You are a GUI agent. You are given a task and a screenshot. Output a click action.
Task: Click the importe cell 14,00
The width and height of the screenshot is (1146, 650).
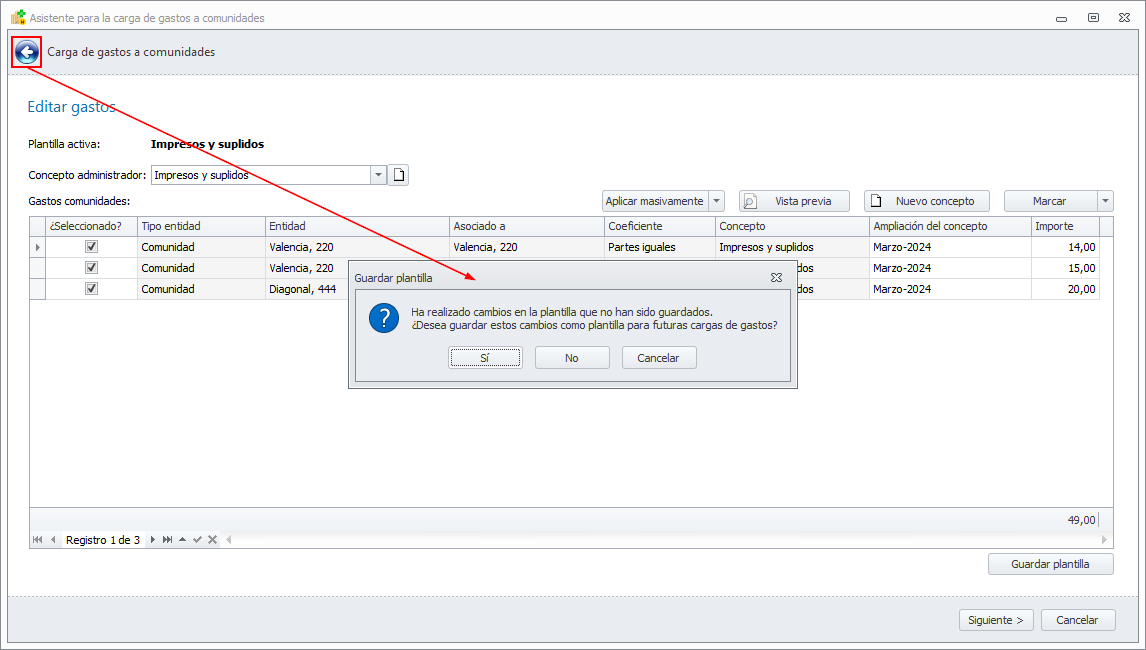[x=1065, y=247]
